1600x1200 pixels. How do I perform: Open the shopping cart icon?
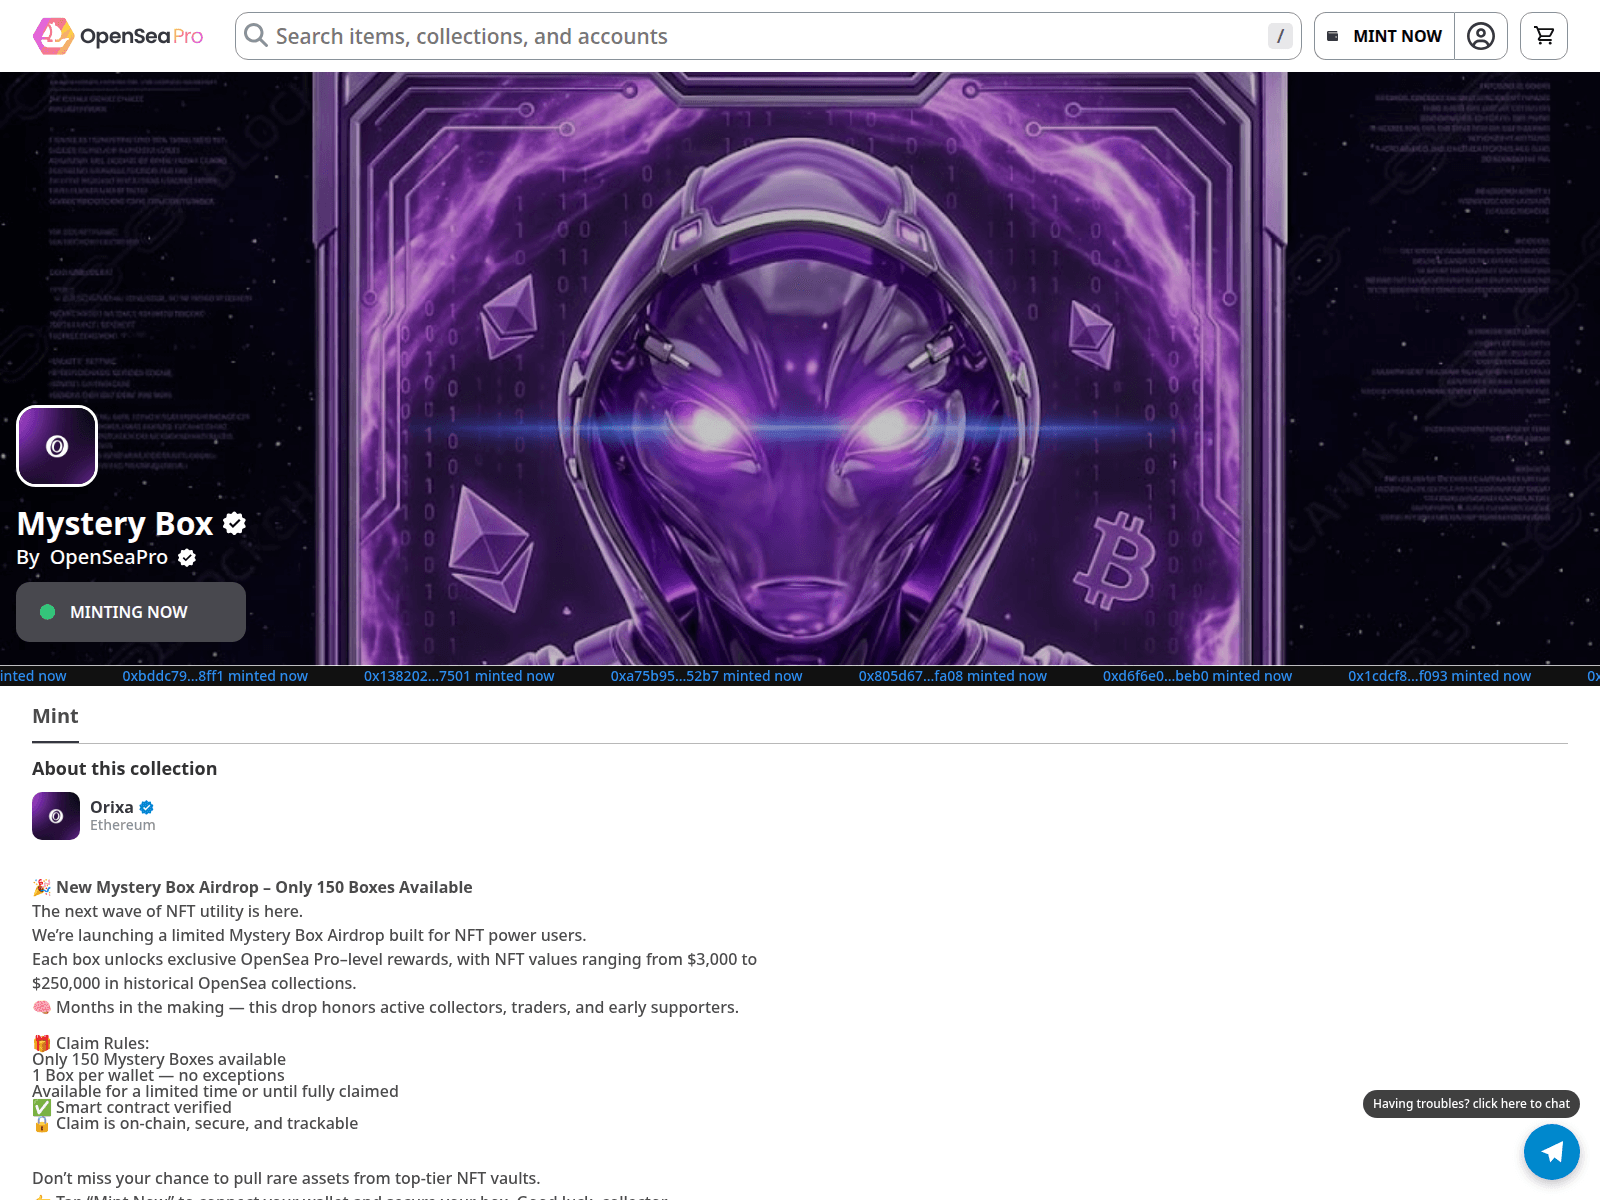1544,36
